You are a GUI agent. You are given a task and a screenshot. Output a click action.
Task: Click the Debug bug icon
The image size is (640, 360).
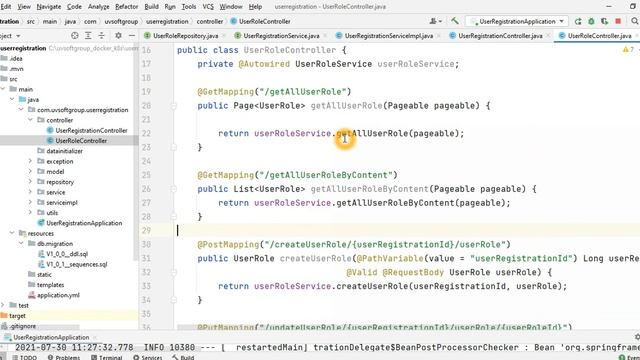tap(591, 21)
